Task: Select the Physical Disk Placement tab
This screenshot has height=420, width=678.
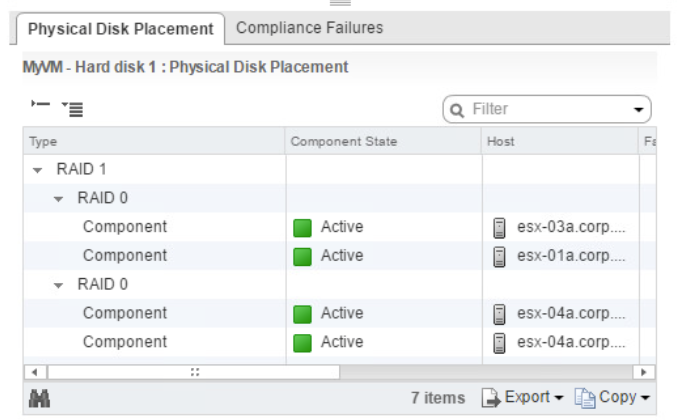Action: tap(120, 29)
